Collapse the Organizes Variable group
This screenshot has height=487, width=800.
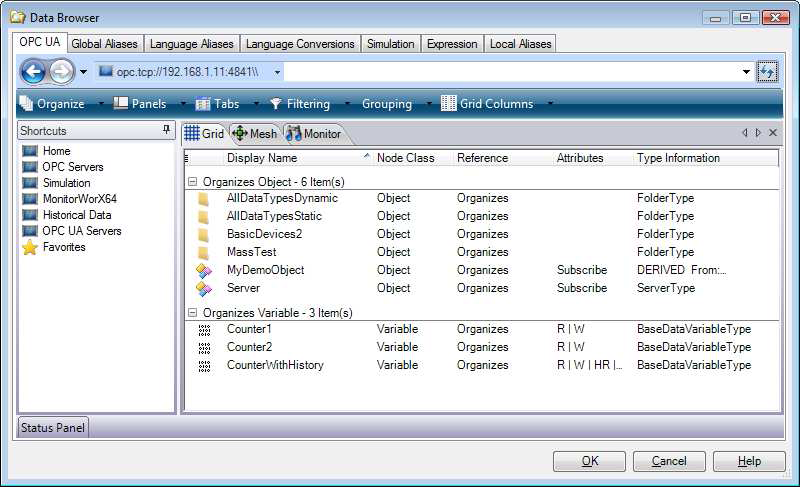192,313
